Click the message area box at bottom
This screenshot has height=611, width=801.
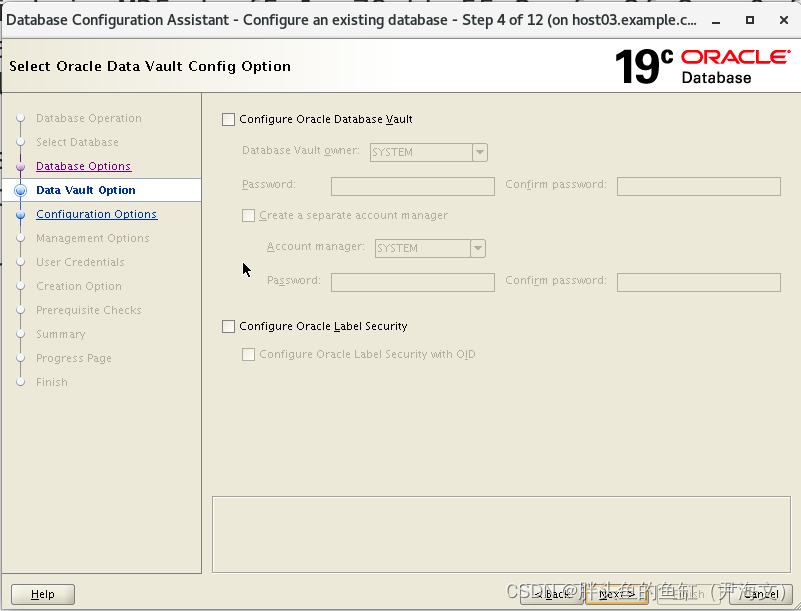[x=501, y=534]
